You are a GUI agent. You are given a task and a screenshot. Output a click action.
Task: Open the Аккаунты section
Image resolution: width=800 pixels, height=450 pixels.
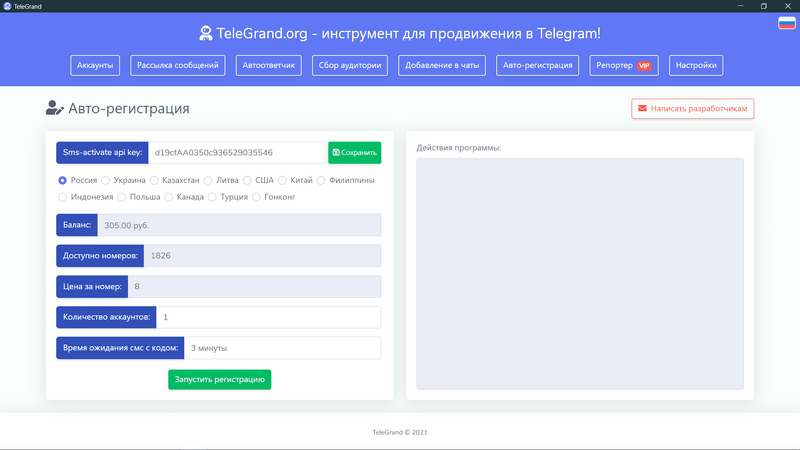[x=95, y=65]
